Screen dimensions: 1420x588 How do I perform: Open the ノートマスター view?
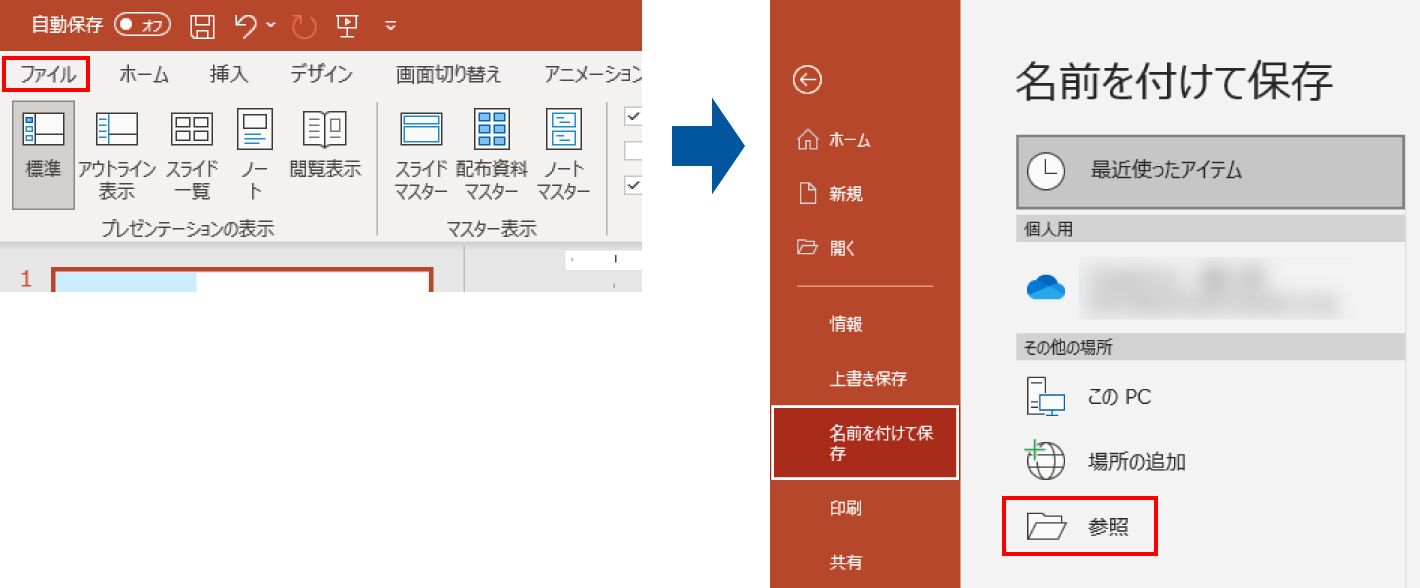[x=563, y=154]
